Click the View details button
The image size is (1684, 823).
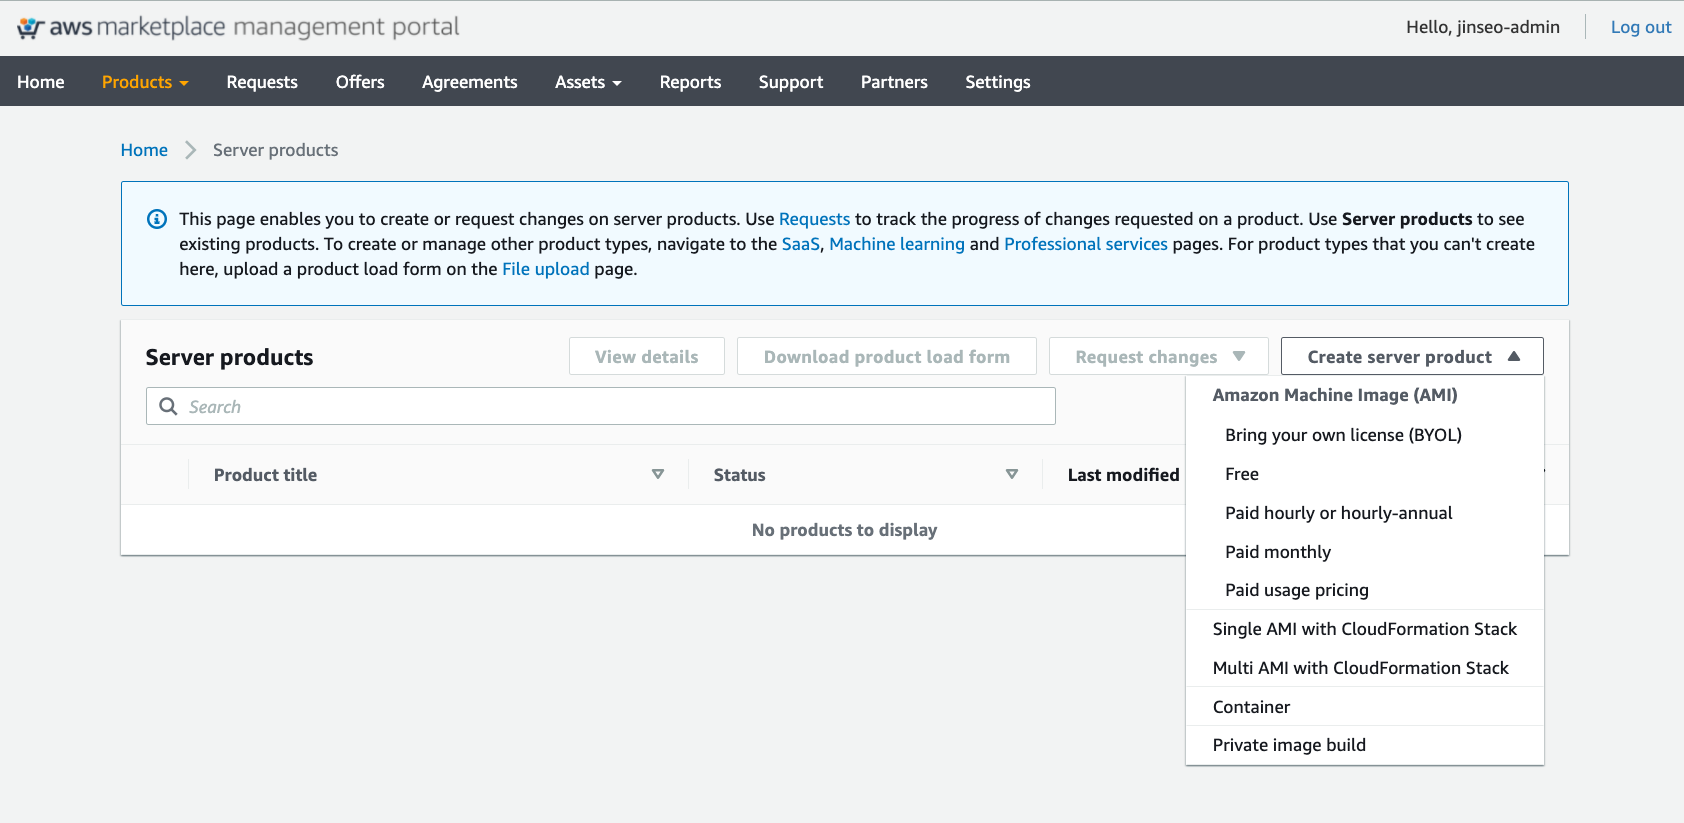(647, 356)
